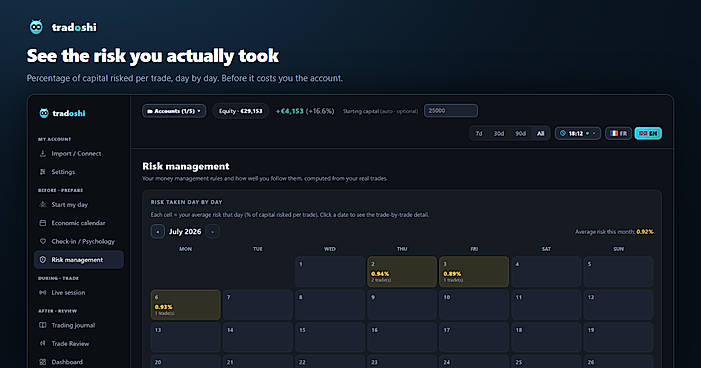Open Import / Connect page
The height and width of the screenshot is (368, 701).
(79, 153)
